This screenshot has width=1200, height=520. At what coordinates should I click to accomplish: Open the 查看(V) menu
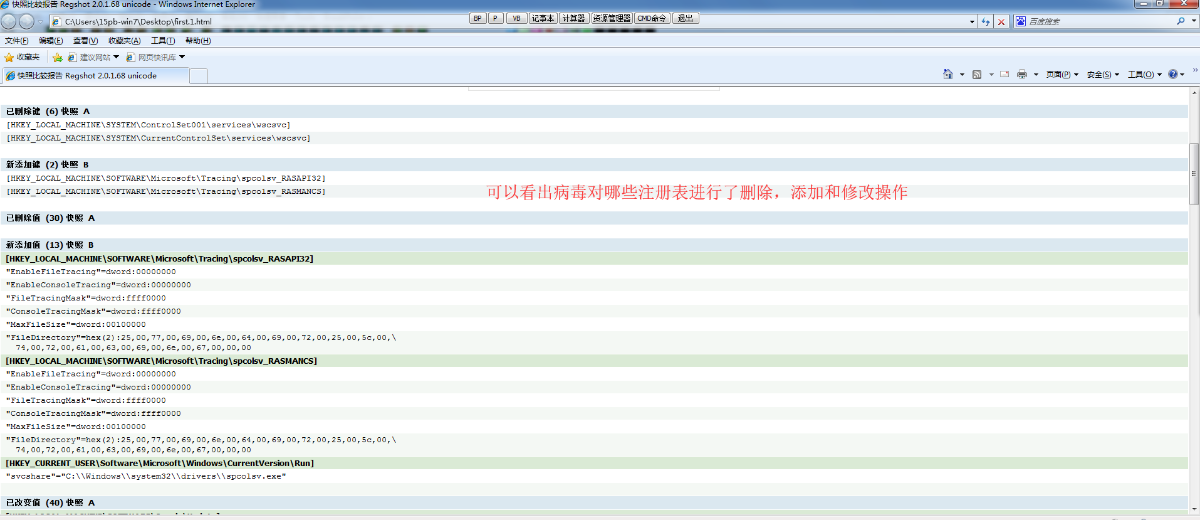(x=85, y=41)
